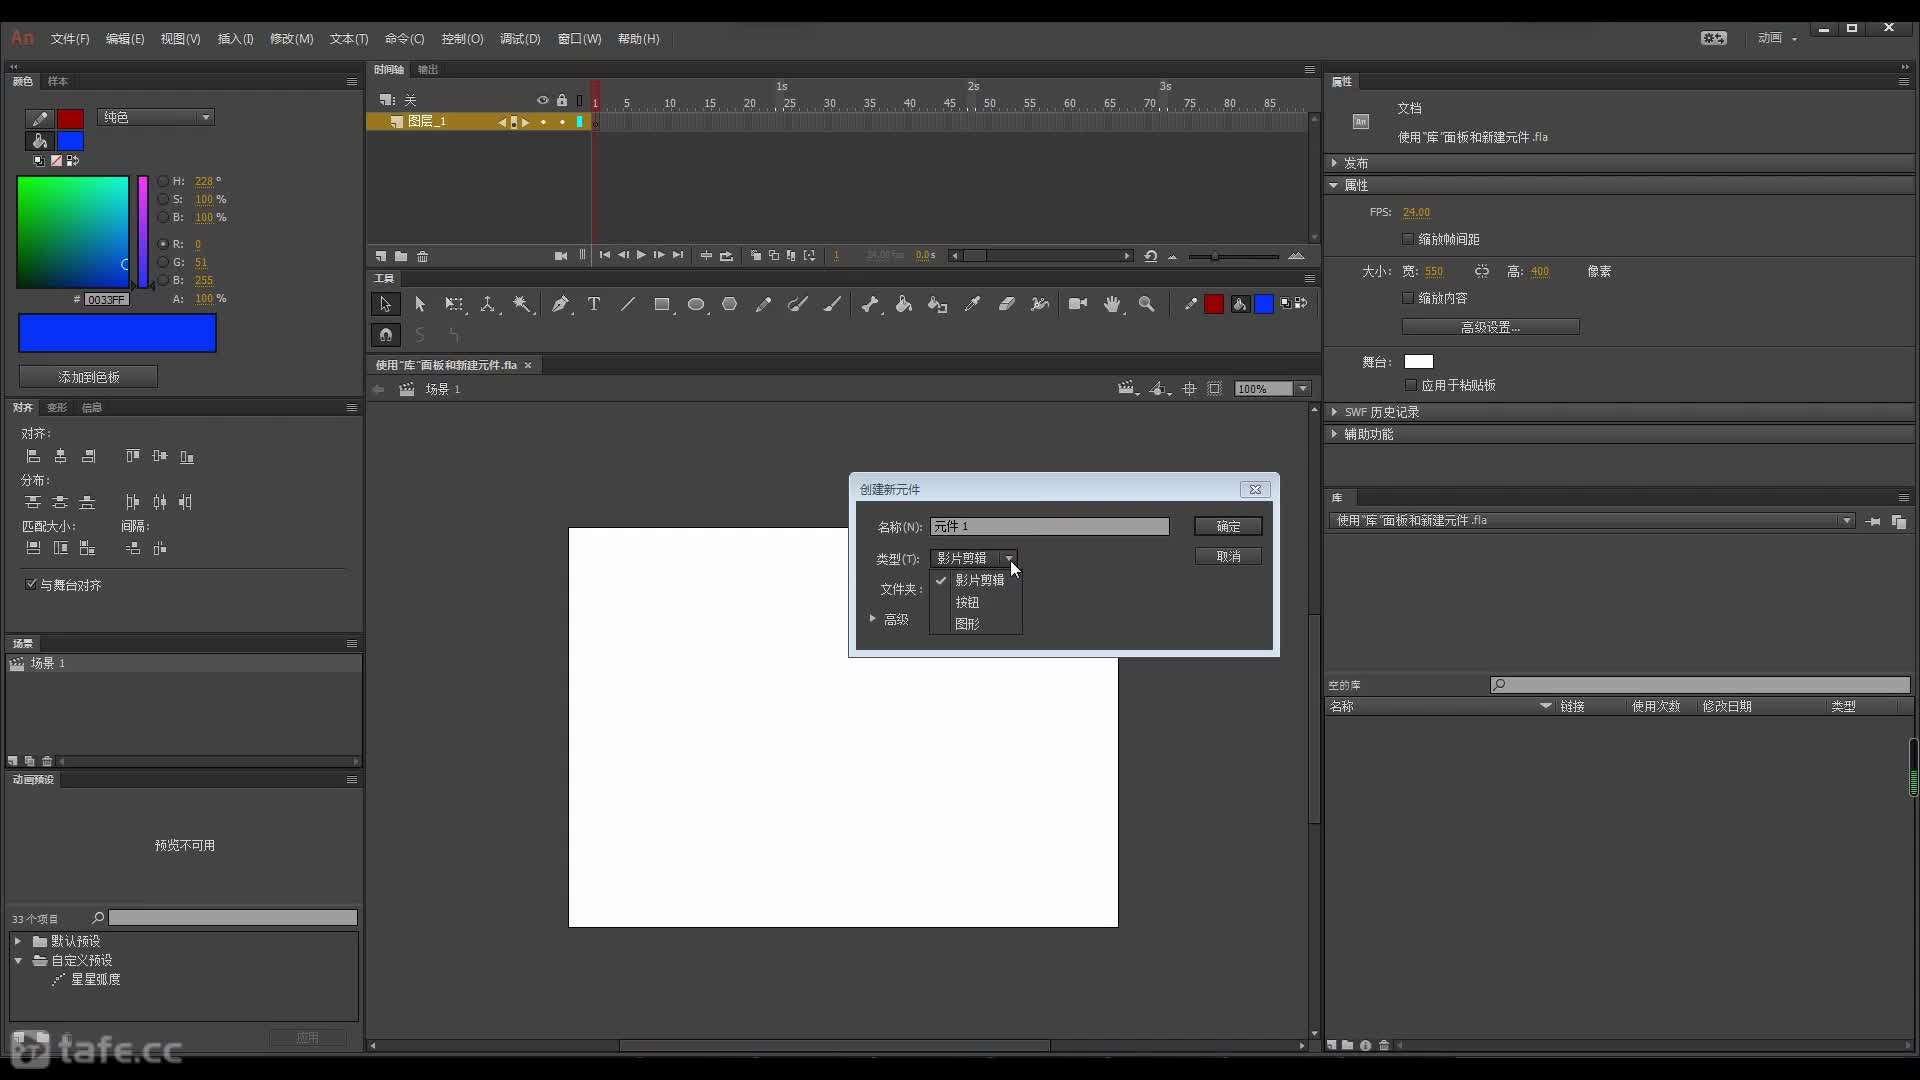Collapse the 自定义预设 folder
Screen dimensions: 1920x1080
point(18,960)
